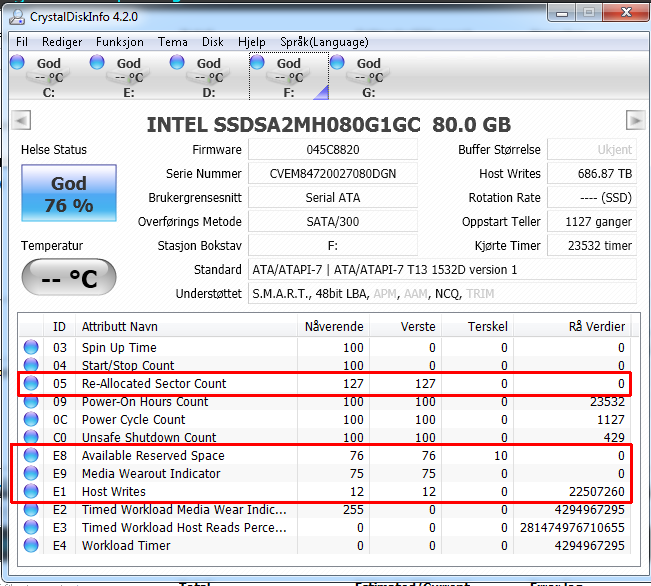Viewport: 651px width, 586px height.
Task: Open the Disk menu
Action: [213, 42]
